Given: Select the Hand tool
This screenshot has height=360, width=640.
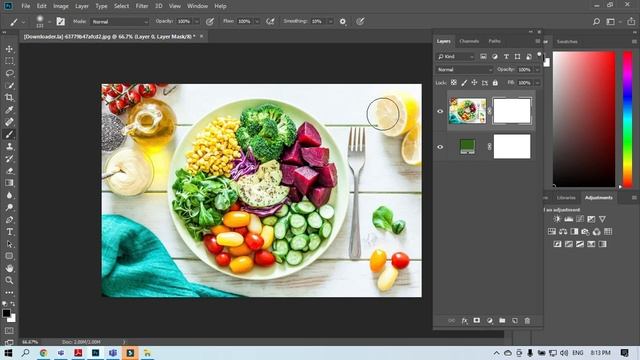Looking at the screenshot, I should click(9, 268).
